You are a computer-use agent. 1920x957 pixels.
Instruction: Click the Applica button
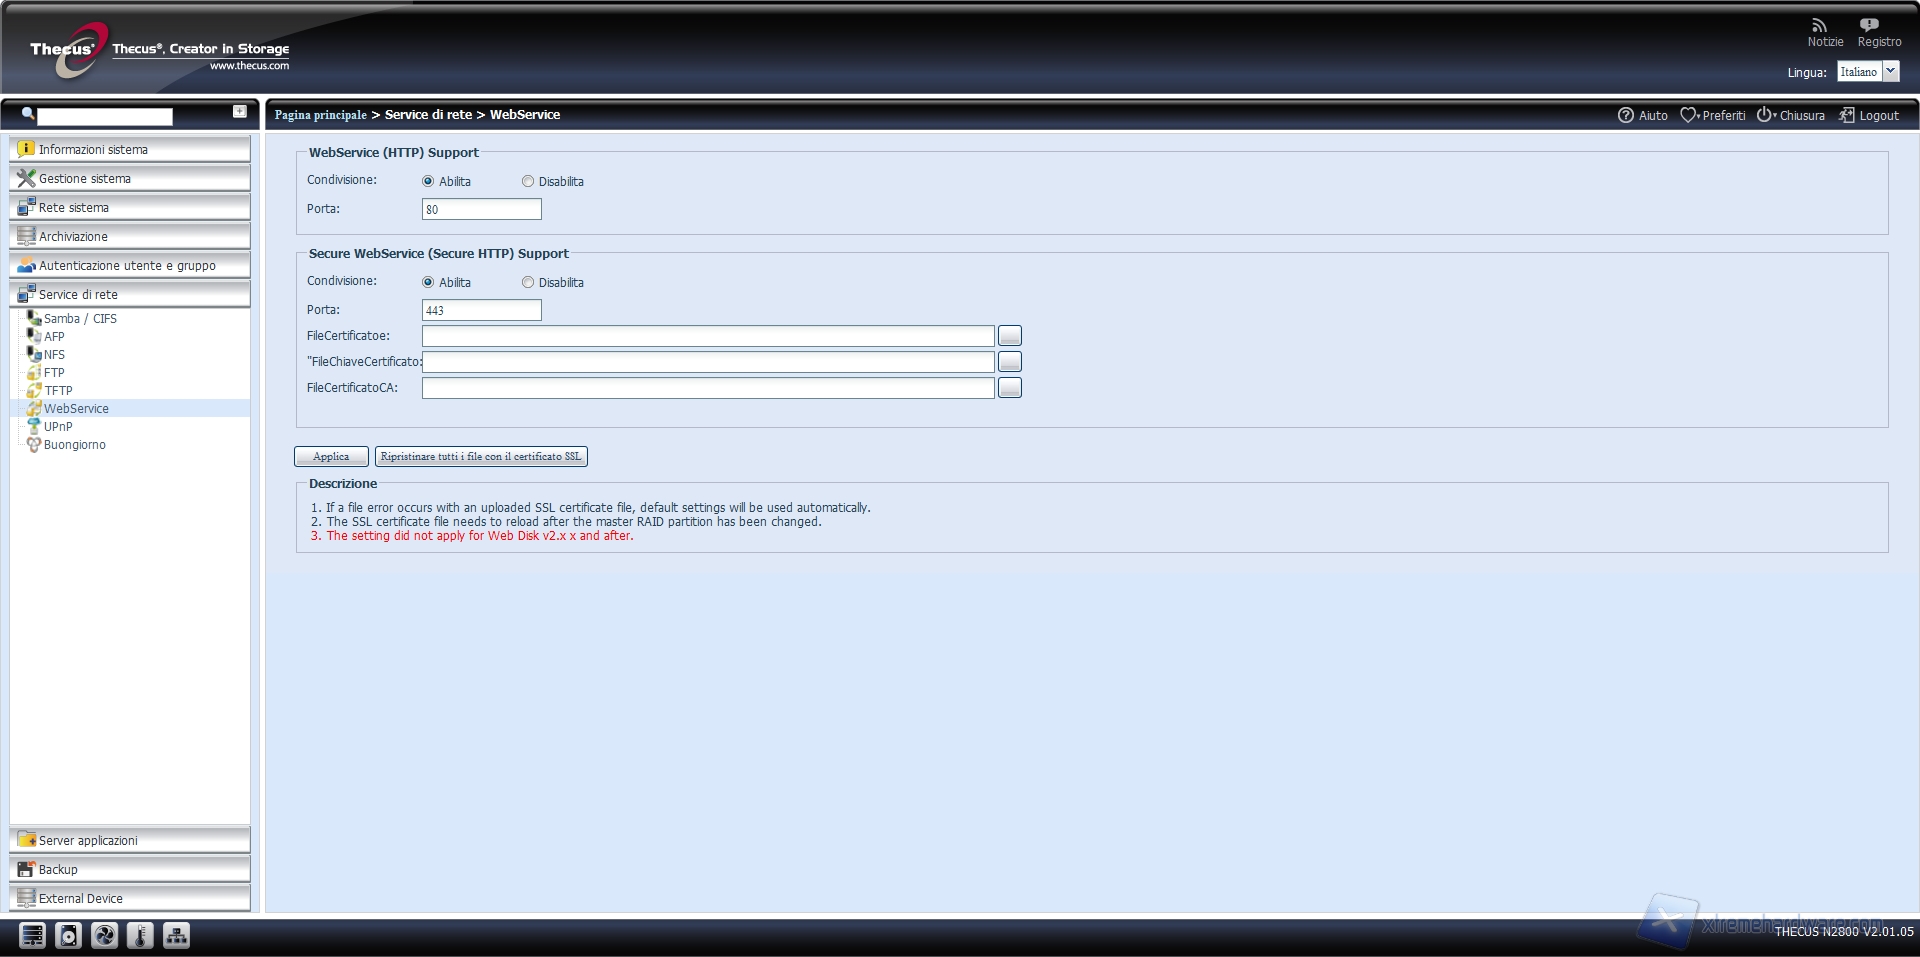pyautogui.click(x=331, y=456)
